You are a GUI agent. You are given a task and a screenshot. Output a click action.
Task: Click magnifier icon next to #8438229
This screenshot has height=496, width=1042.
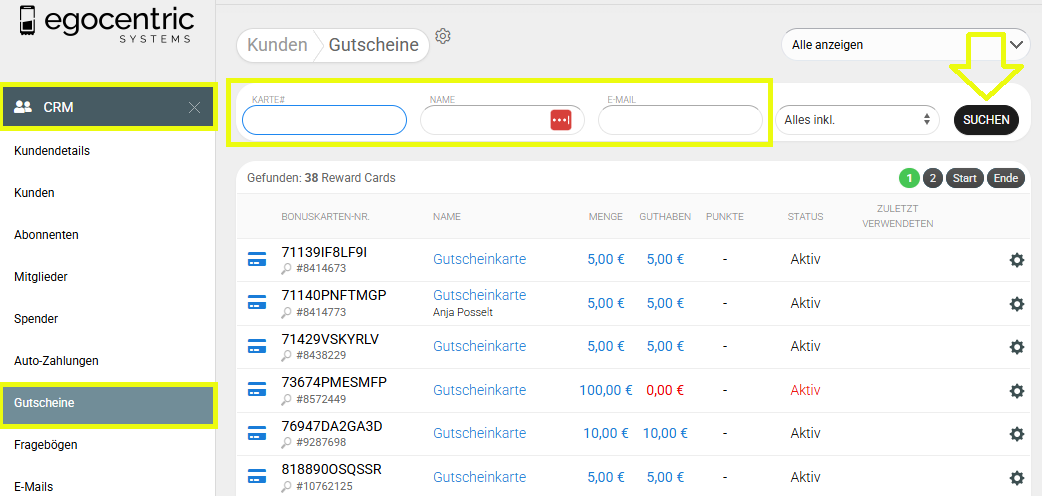287,355
